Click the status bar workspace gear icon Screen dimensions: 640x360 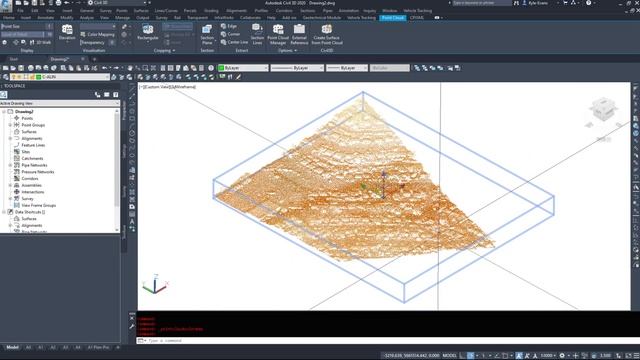[562, 356]
